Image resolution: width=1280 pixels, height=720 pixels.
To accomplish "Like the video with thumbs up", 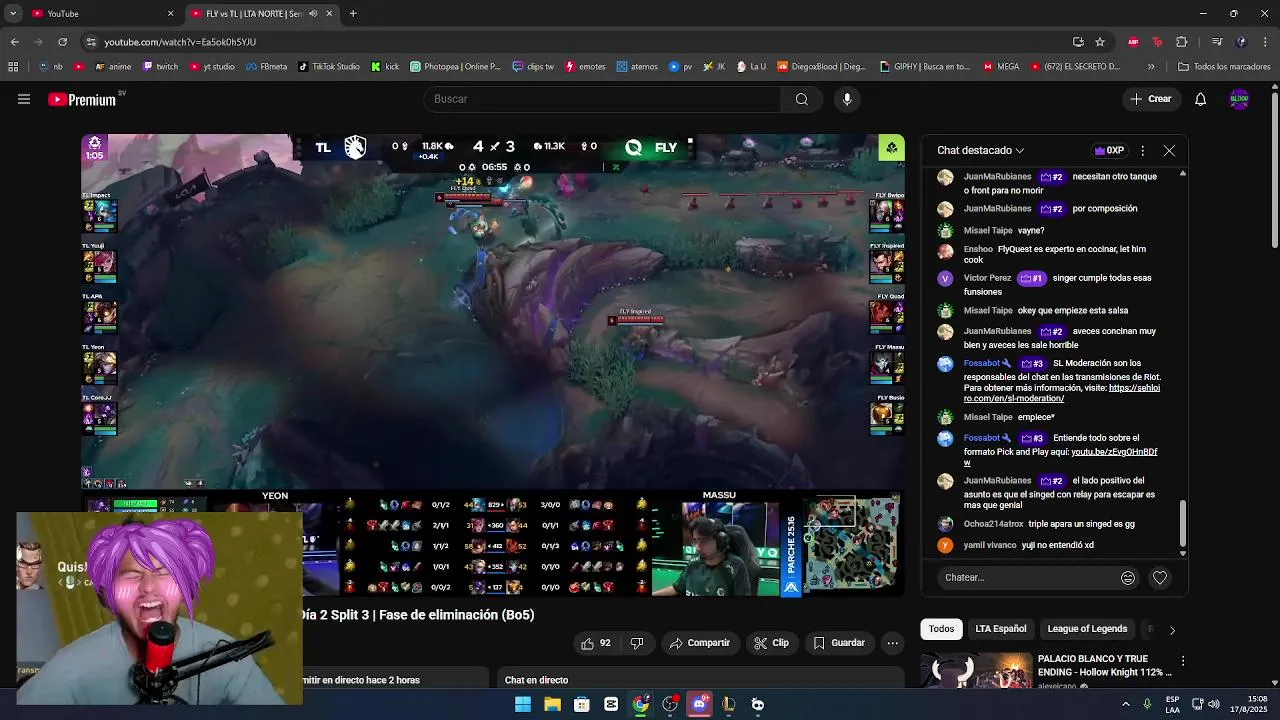I will pyautogui.click(x=596, y=643).
